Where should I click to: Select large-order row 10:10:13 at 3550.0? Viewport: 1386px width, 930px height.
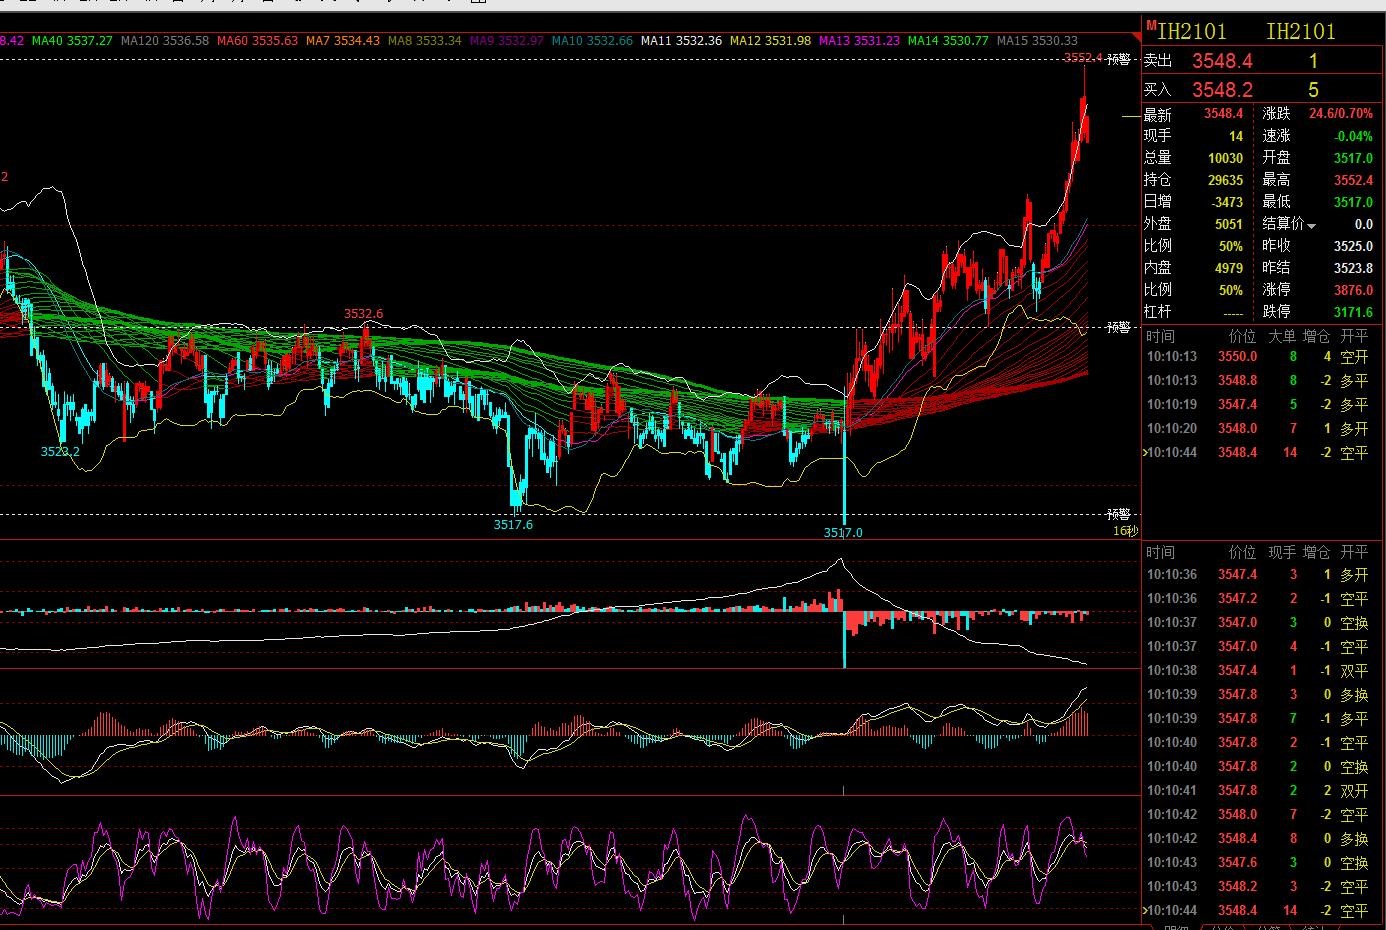[1262, 357]
